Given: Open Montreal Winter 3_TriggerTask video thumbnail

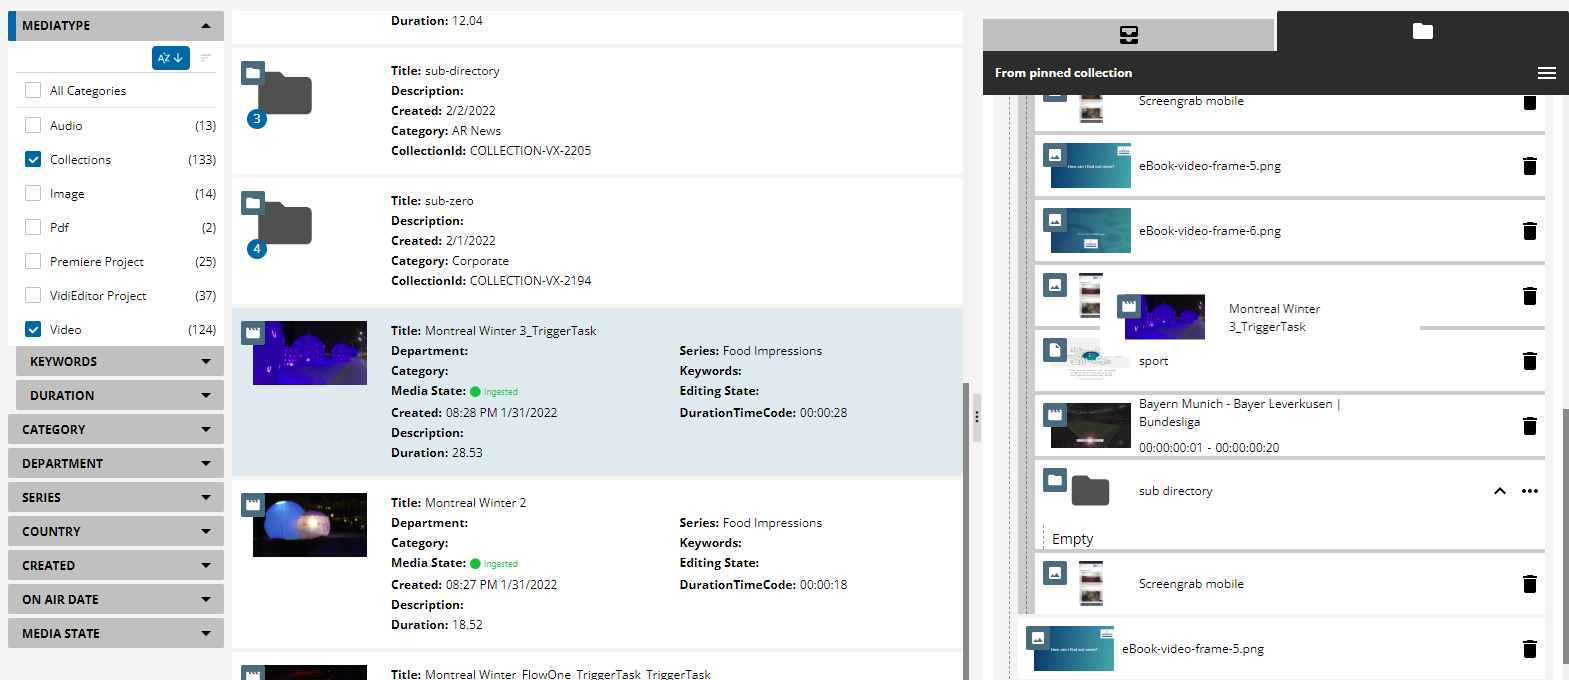Looking at the screenshot, I should [x=309, y=353].
